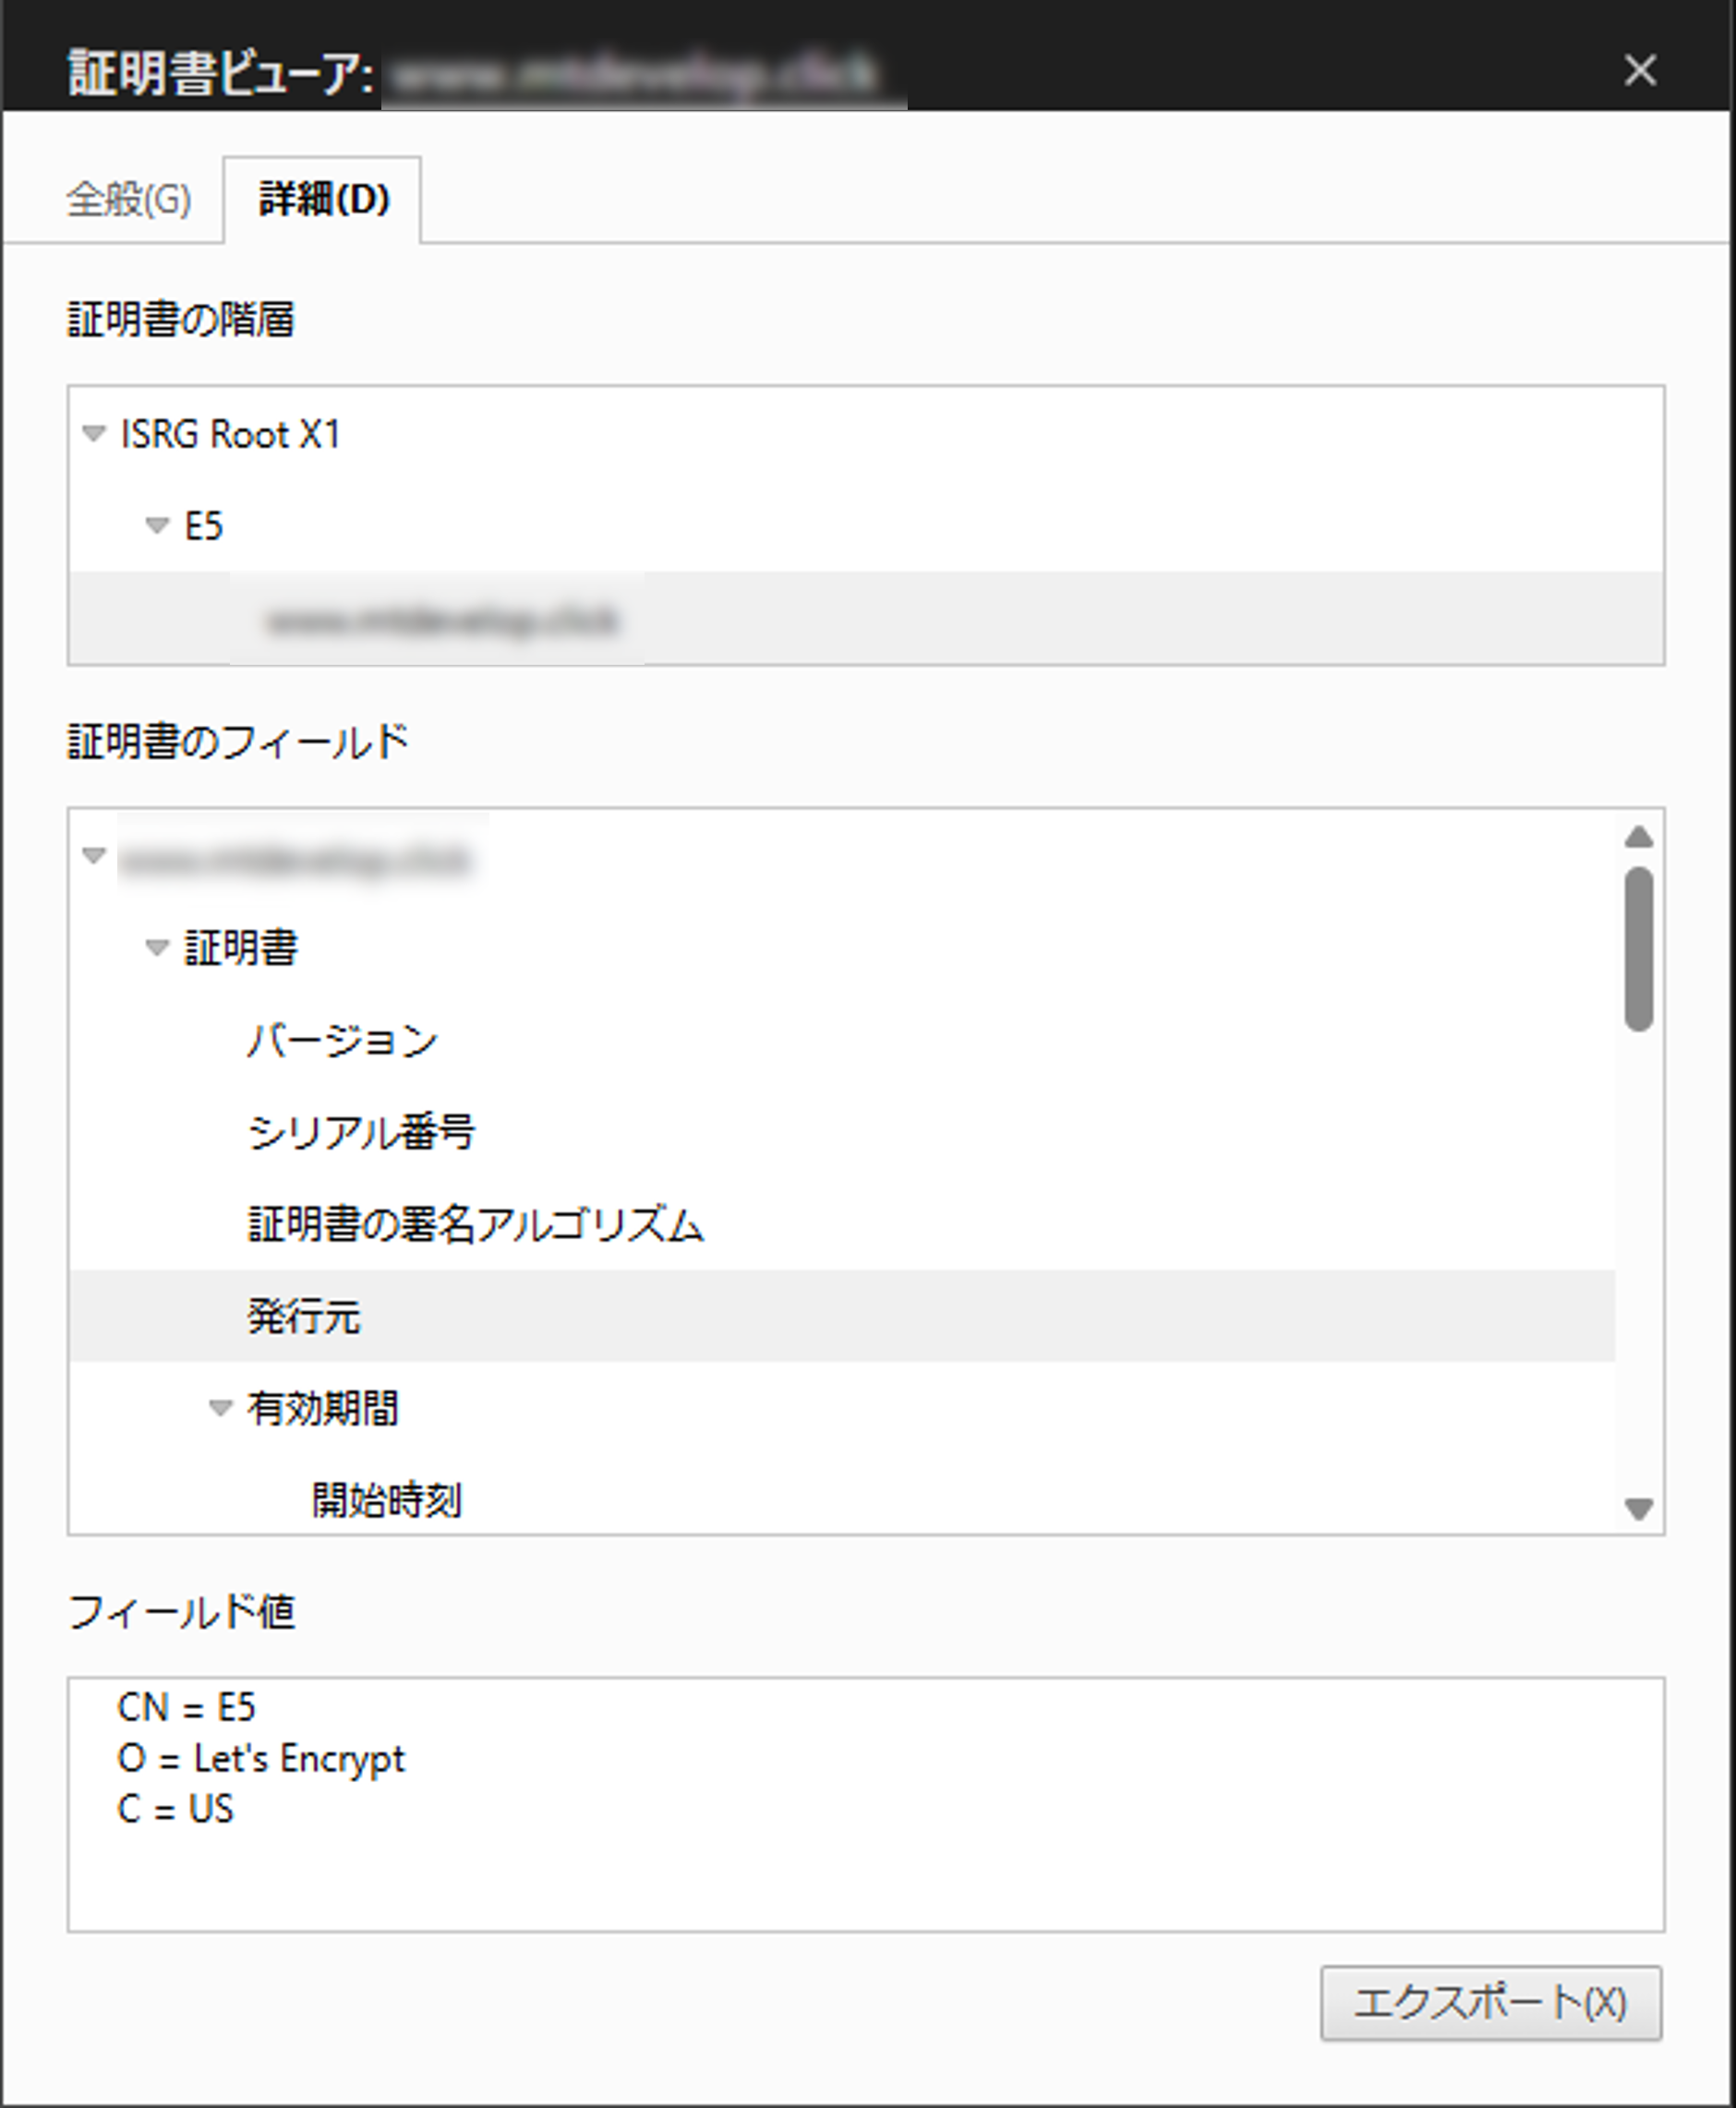Screen dimensions: 1736x2108
Task: Select the highlighted site certificate in hierarchy
Action: 445,620
